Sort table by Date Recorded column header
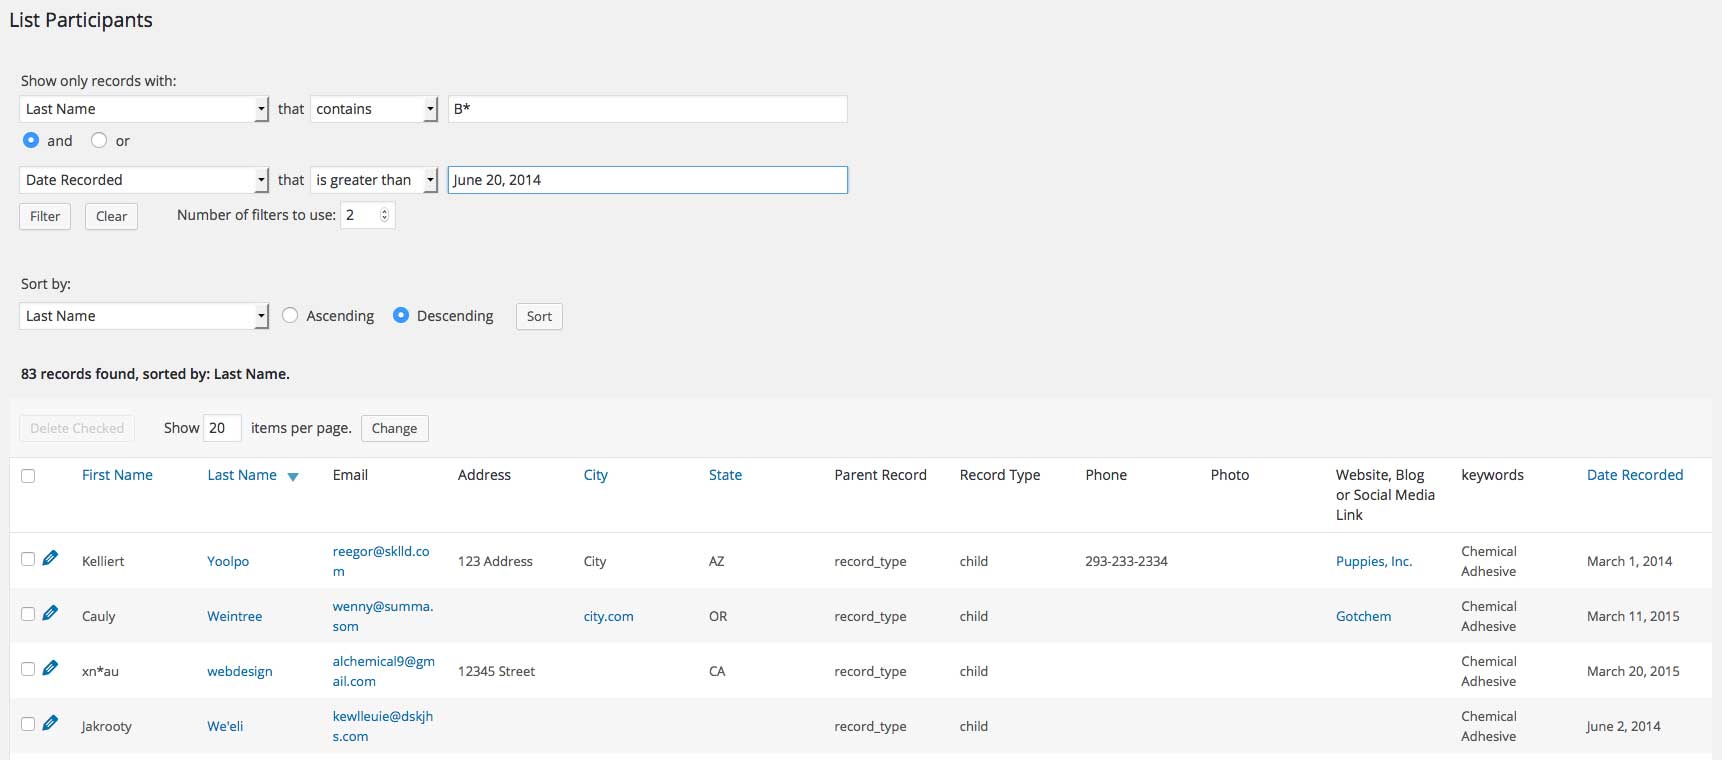This screenshot has height=760, width=1722. pos(1634,475)
